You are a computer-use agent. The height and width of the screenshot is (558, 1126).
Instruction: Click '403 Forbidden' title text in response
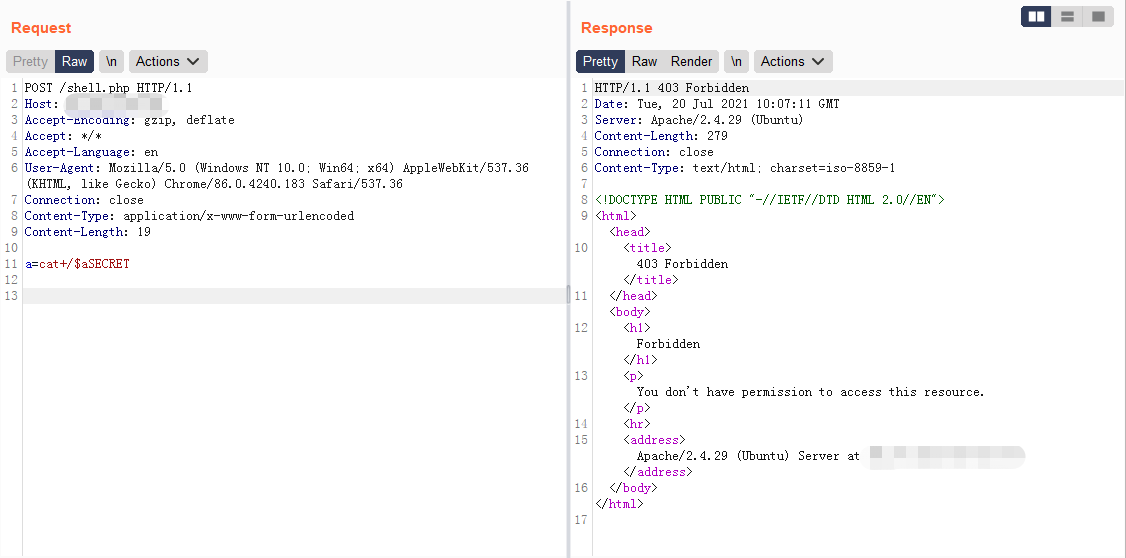(682, 264)
